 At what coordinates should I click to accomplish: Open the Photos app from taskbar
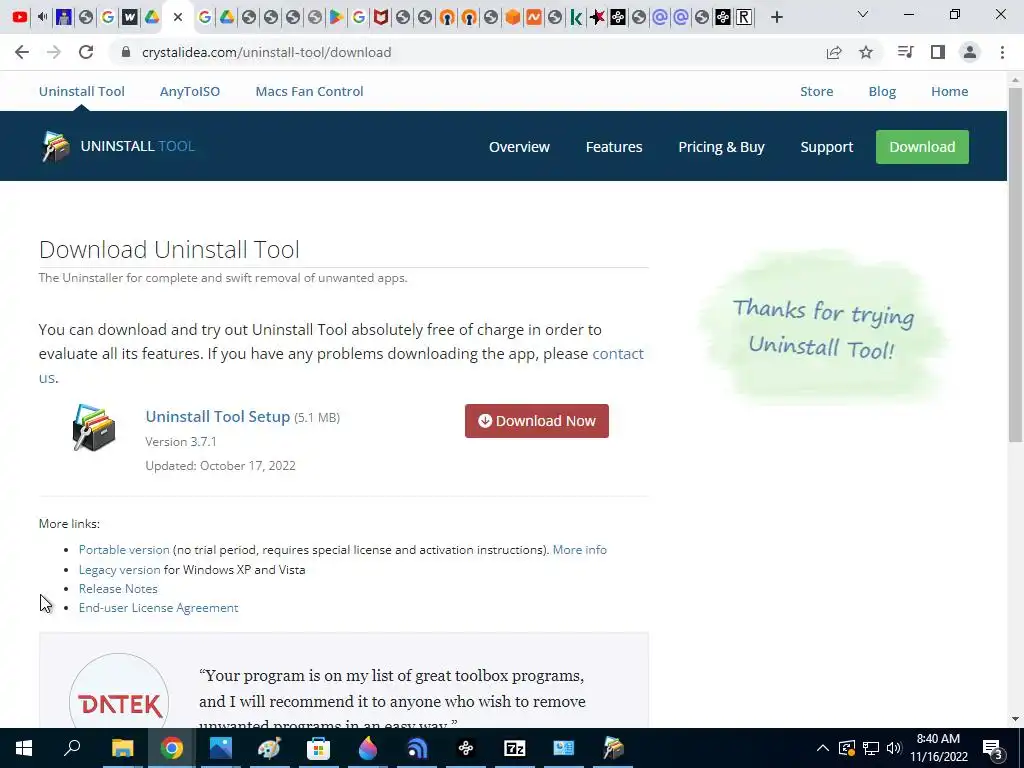pyautogui.click(x=221, y=748)
